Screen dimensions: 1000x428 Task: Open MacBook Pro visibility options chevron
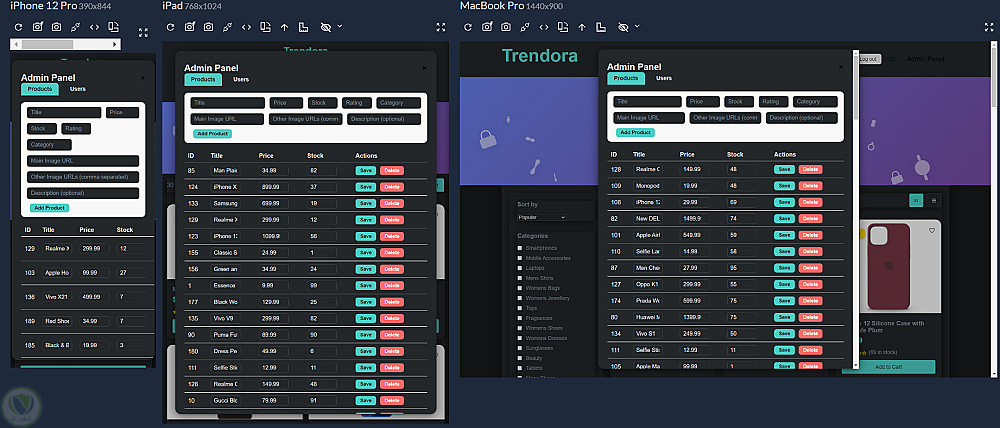637,26
